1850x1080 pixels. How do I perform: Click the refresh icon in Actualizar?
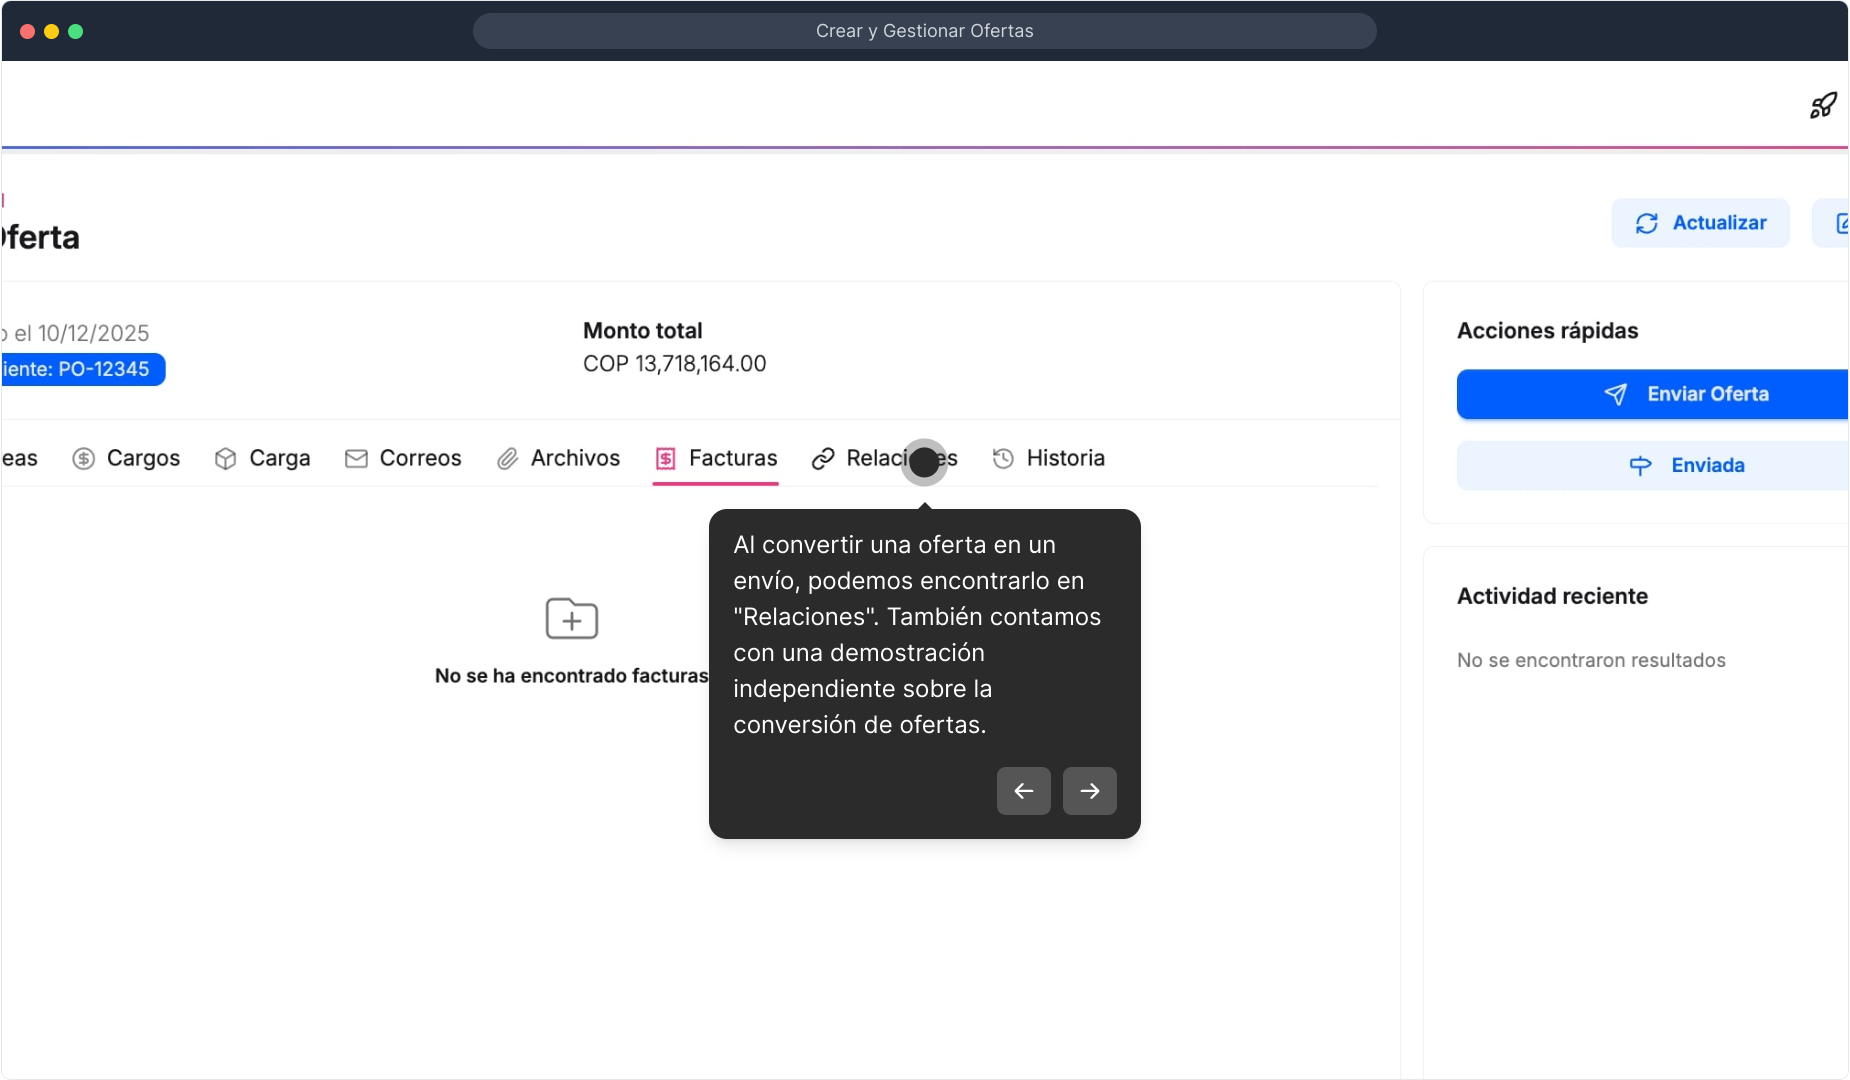click(1646, 223)
